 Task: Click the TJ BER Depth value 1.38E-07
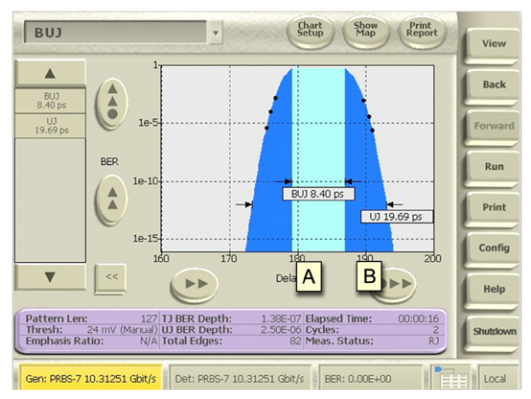(281, 319)
